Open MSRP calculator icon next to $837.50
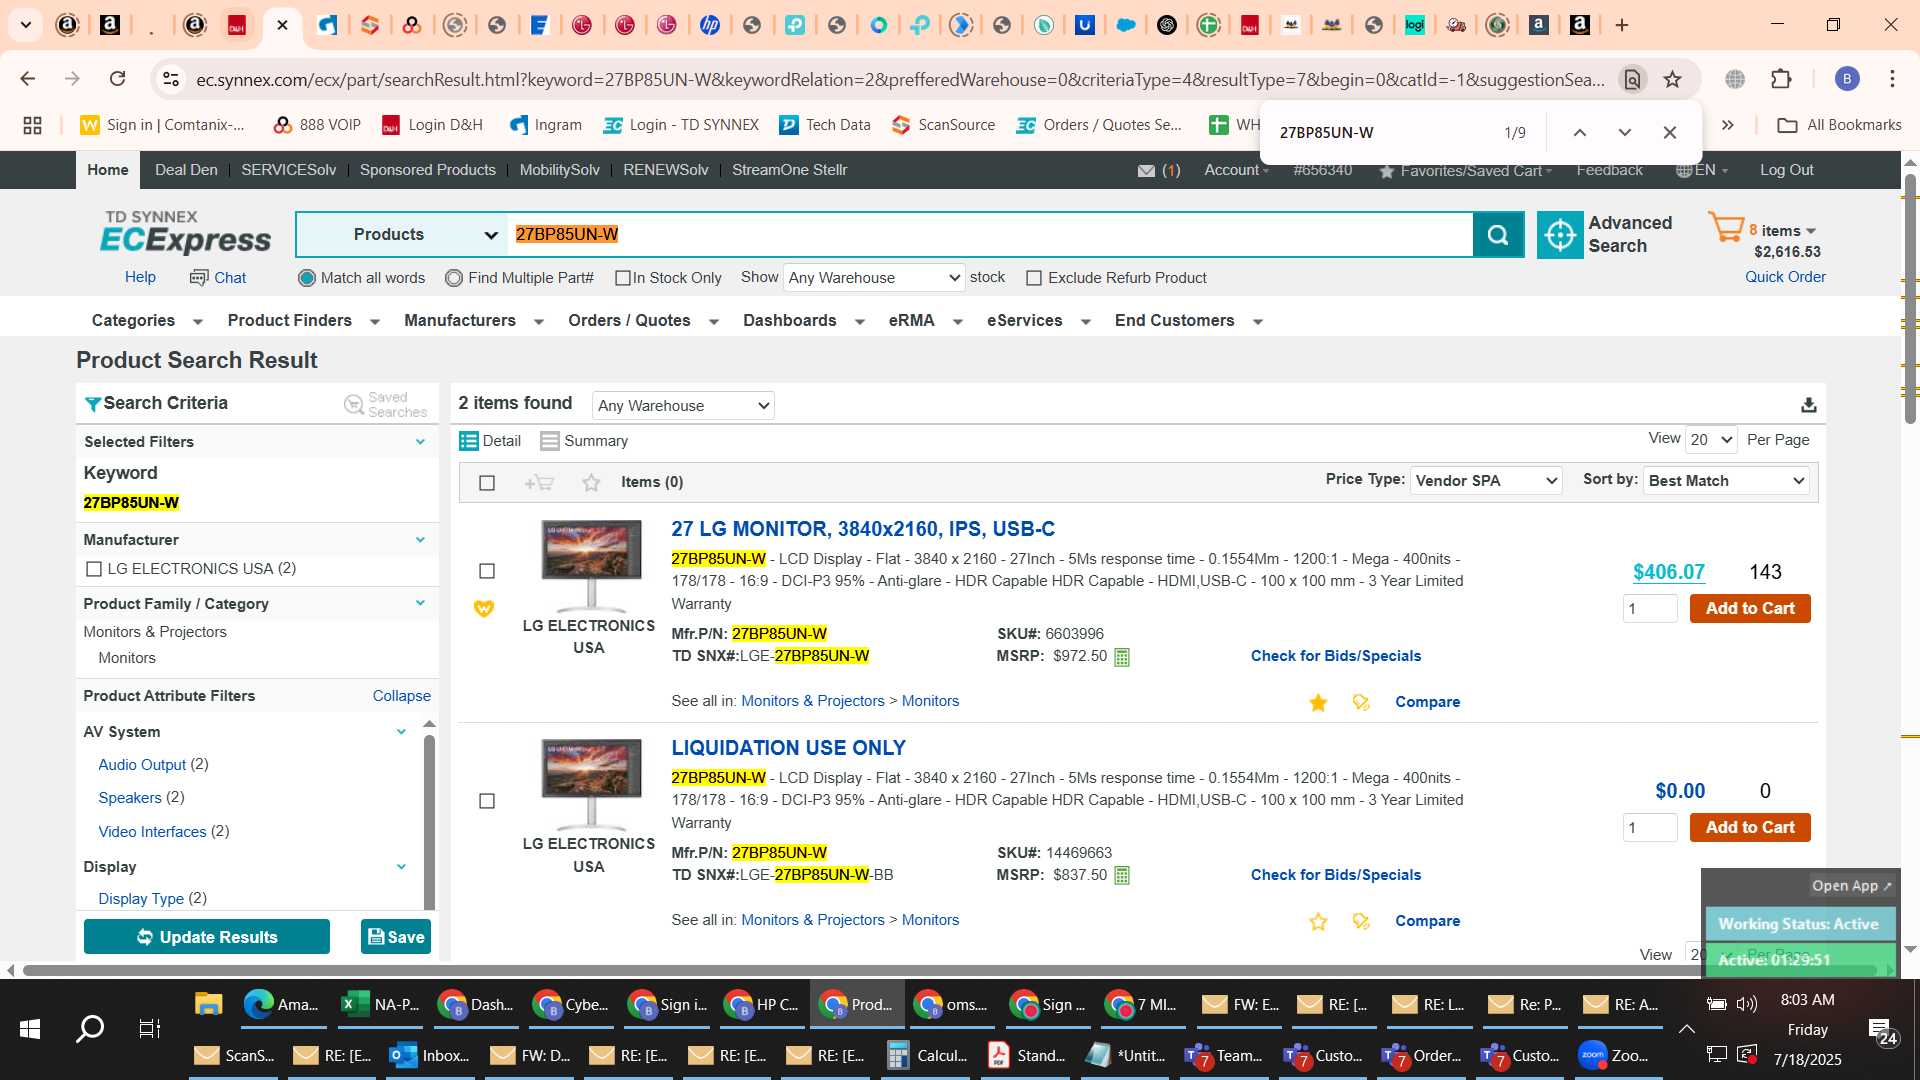The height and width of the screenshot is (1080, 1920). point(1122,876)
